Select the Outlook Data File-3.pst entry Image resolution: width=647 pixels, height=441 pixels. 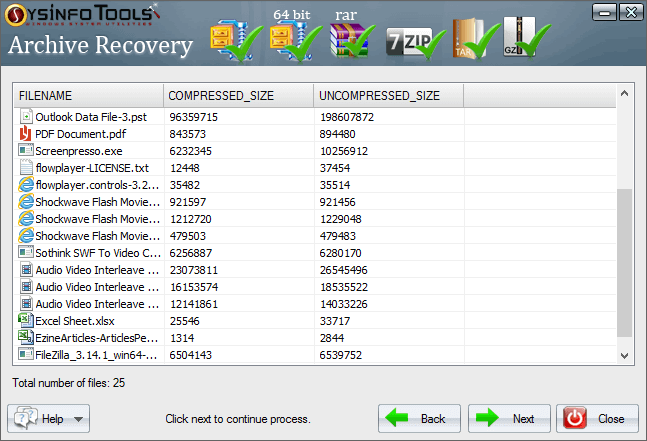pyautogui.click(x=90, y=117)
